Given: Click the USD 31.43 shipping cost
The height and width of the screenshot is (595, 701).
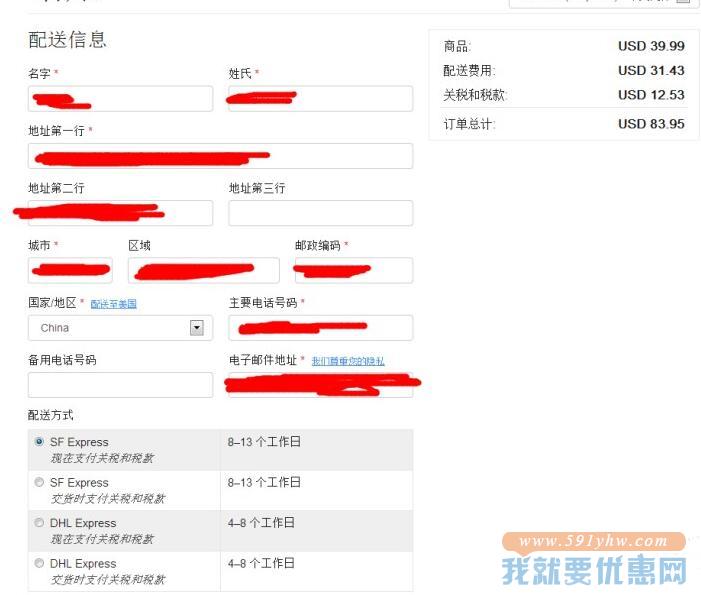Looking at the screenshot, I should click(651, 70).
